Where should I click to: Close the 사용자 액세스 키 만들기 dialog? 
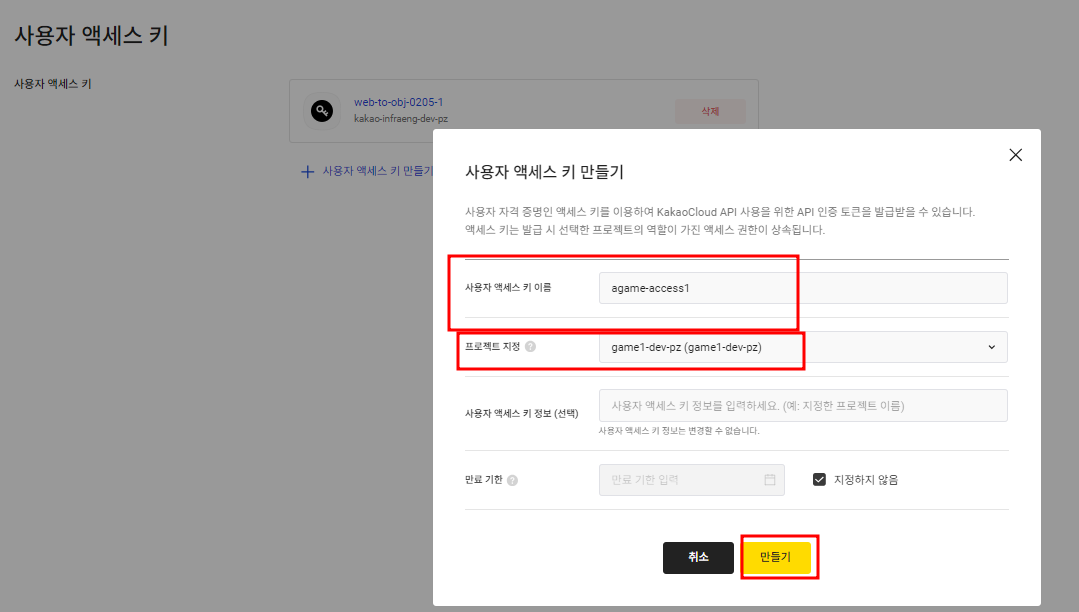[x=1015, y=155]
